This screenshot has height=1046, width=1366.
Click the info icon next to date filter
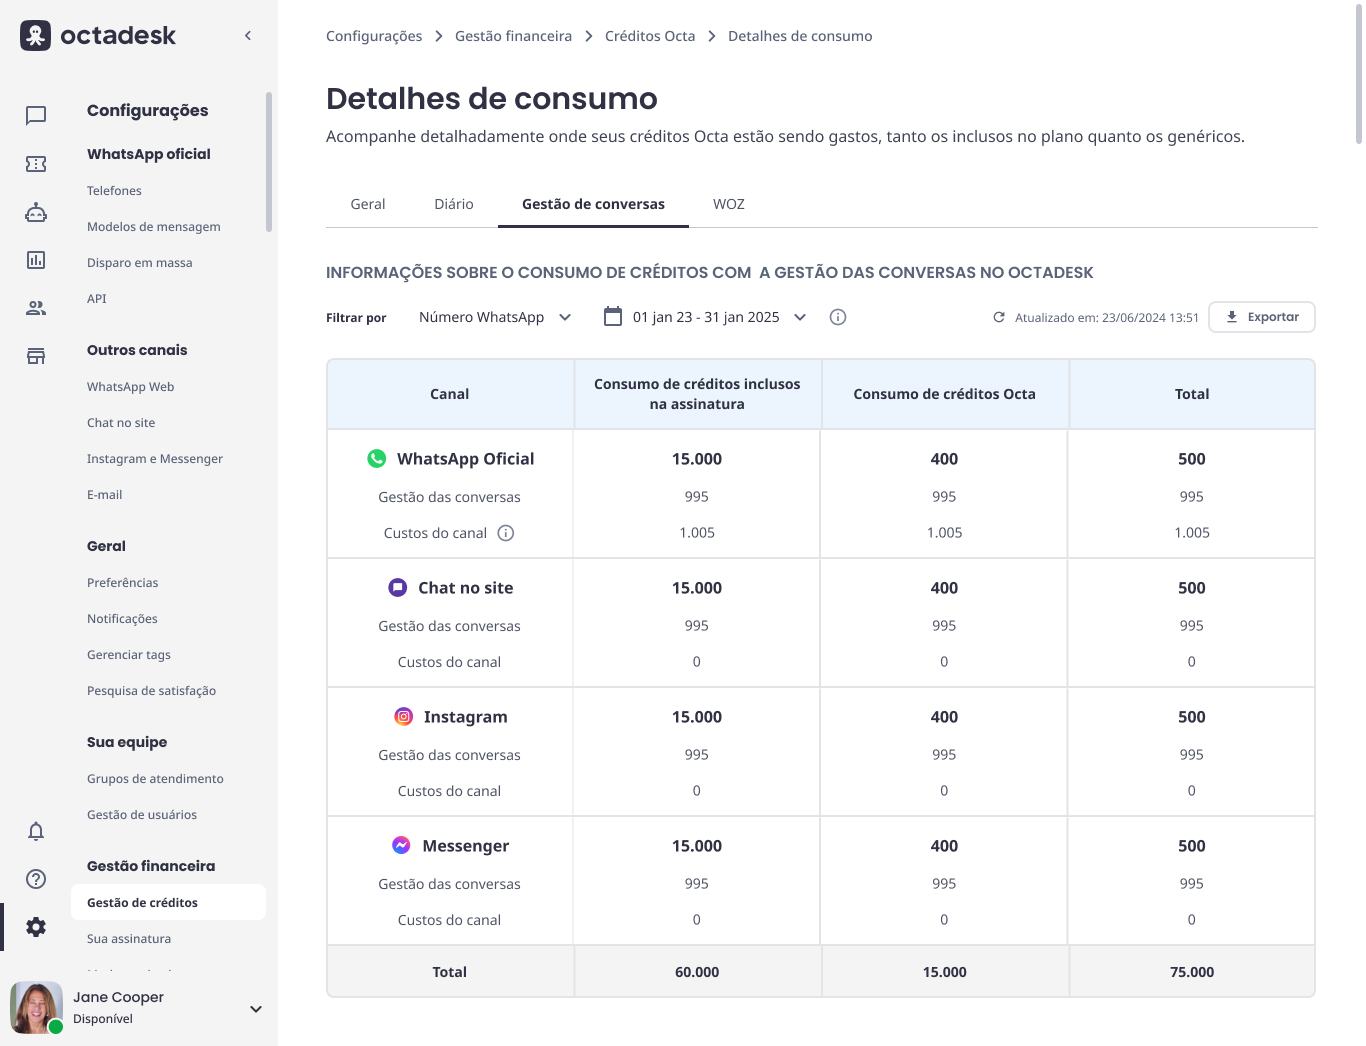click(838, 317)
